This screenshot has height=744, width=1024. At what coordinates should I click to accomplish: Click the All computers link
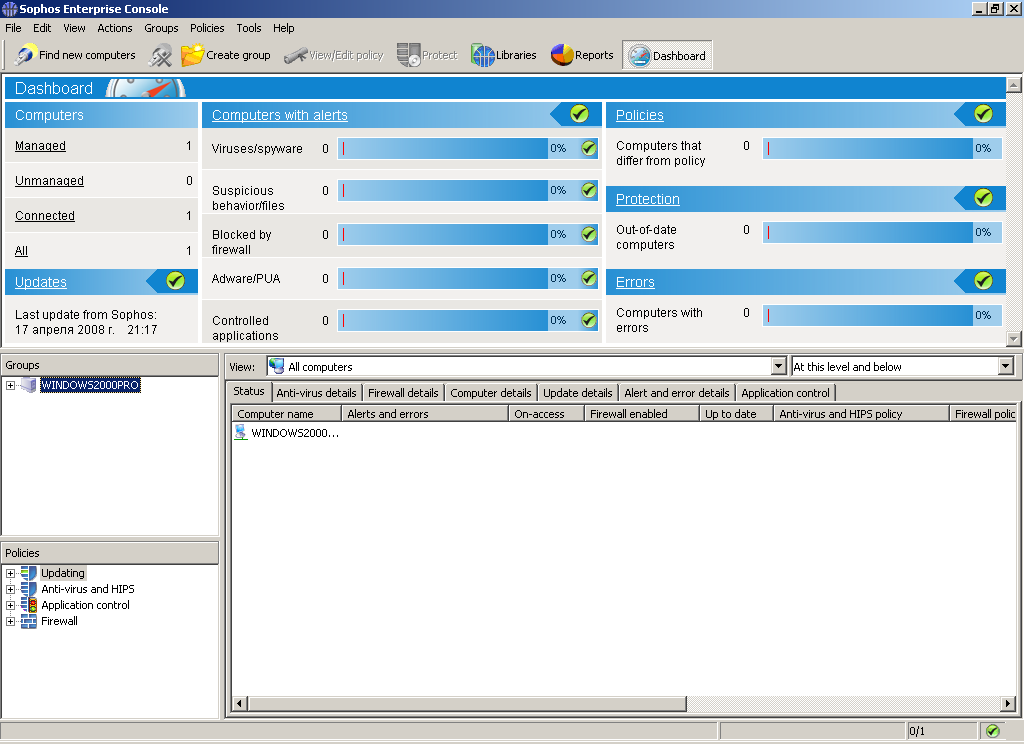(x=22, y=251)
